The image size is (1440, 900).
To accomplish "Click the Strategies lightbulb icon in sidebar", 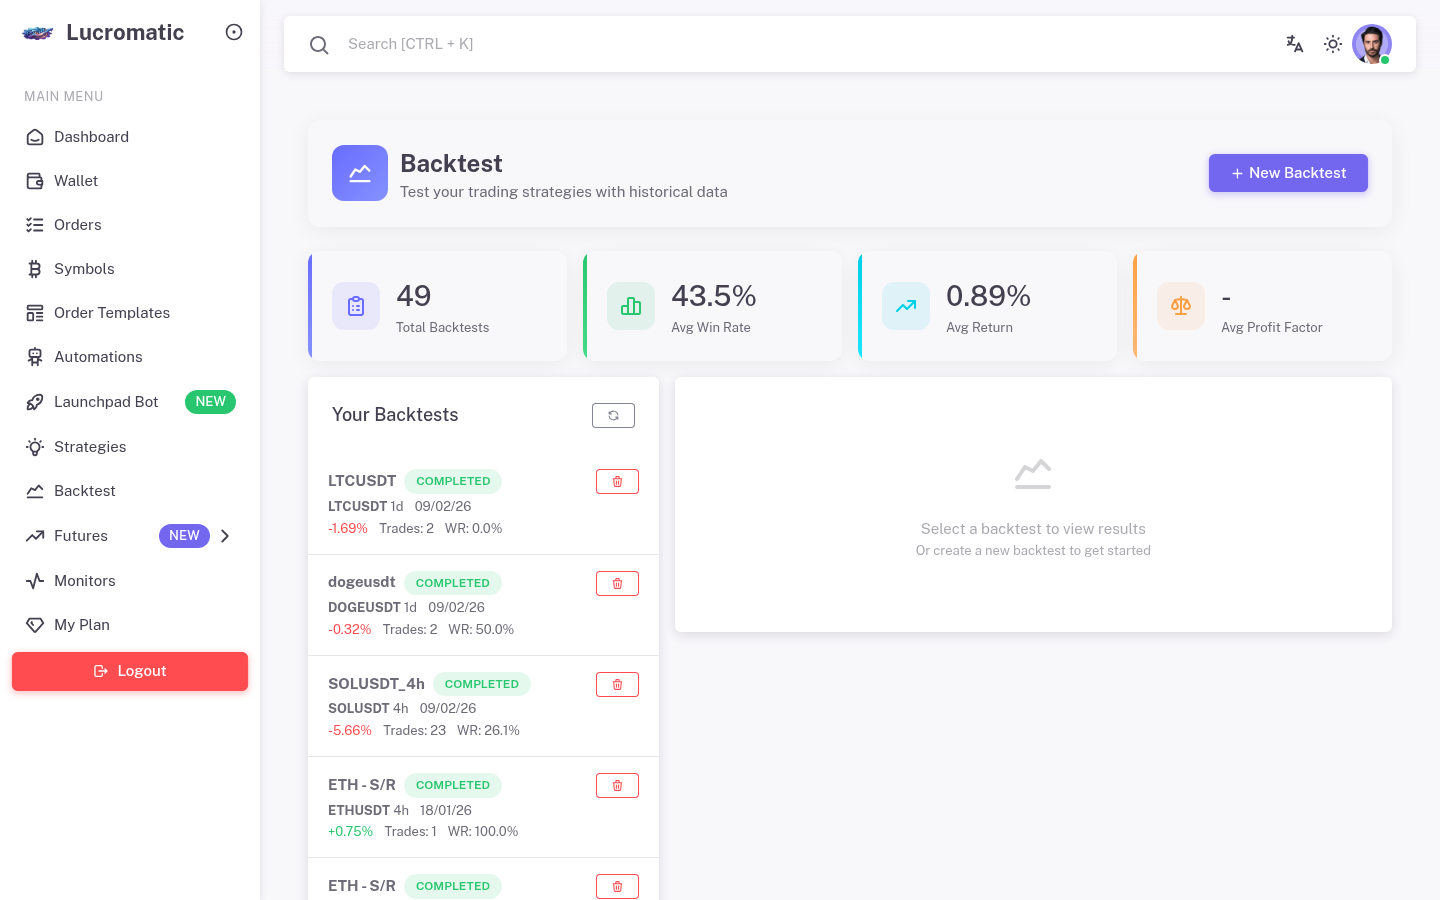I will 34,446.
